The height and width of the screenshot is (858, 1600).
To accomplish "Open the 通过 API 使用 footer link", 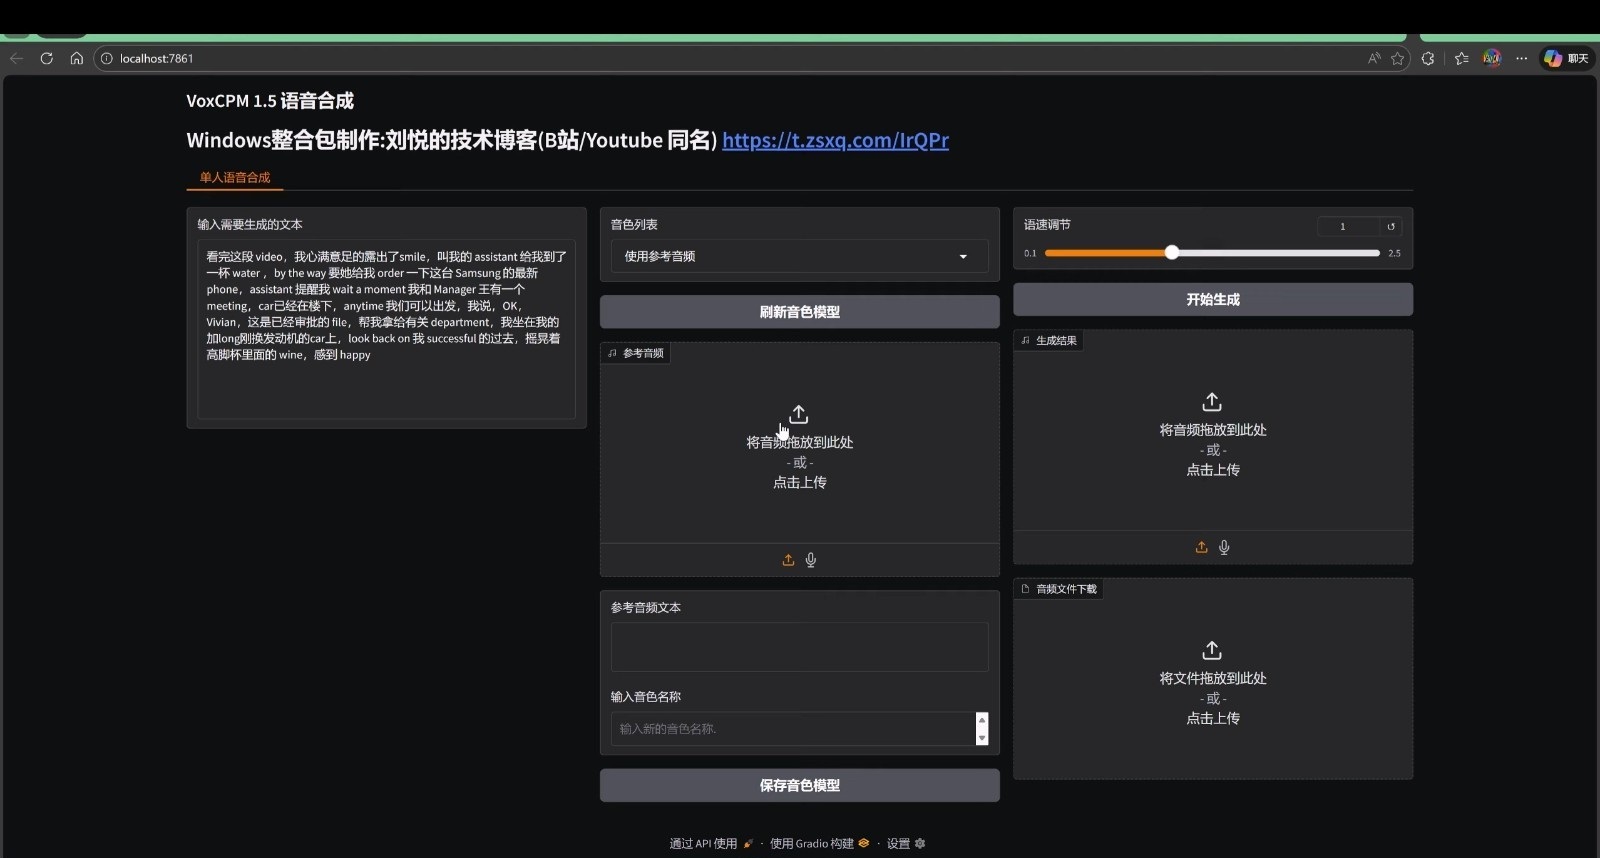I will (x=711, y=843).
